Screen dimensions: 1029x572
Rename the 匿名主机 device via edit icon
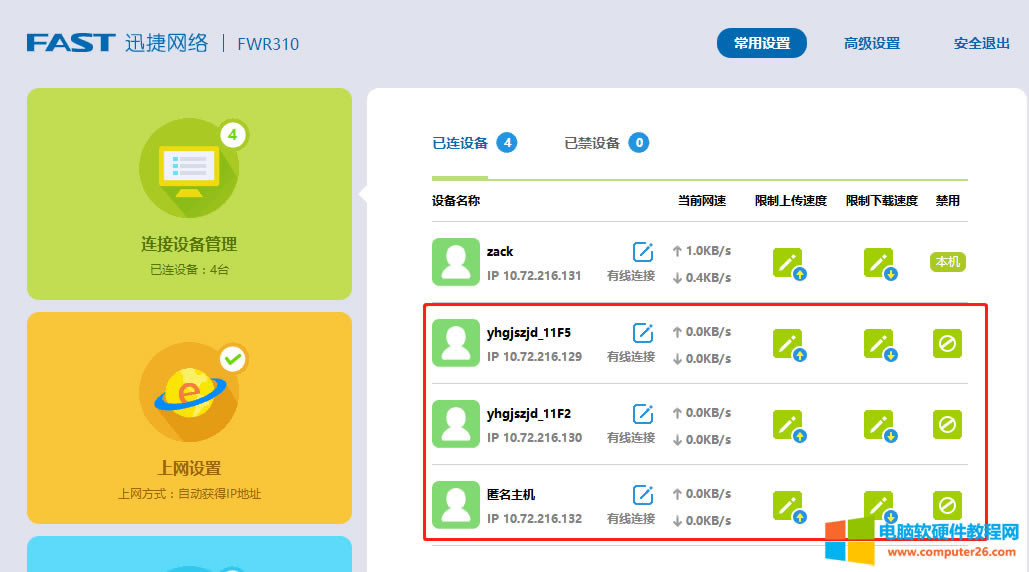click(x=643, y=494)
